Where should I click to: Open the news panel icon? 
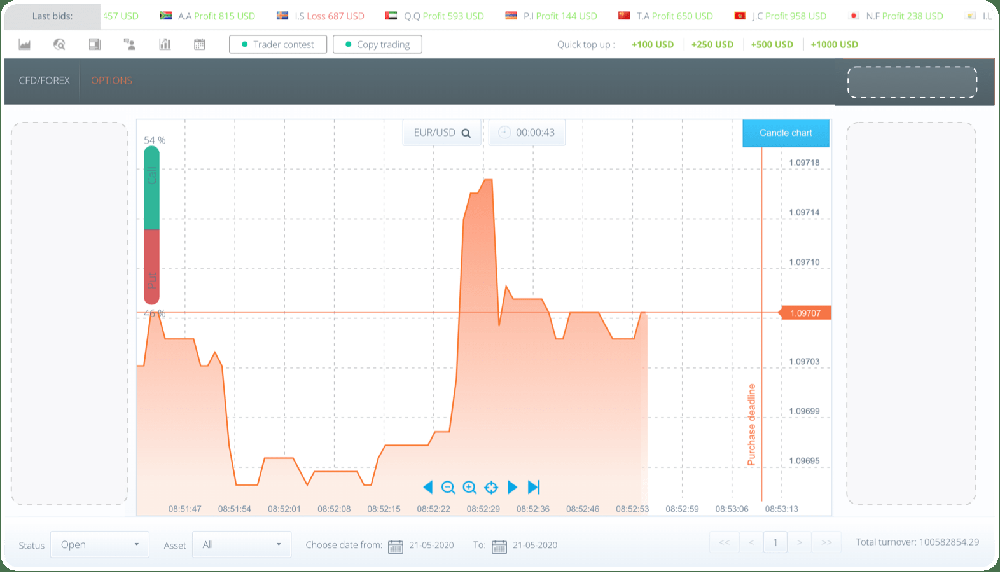95,45
